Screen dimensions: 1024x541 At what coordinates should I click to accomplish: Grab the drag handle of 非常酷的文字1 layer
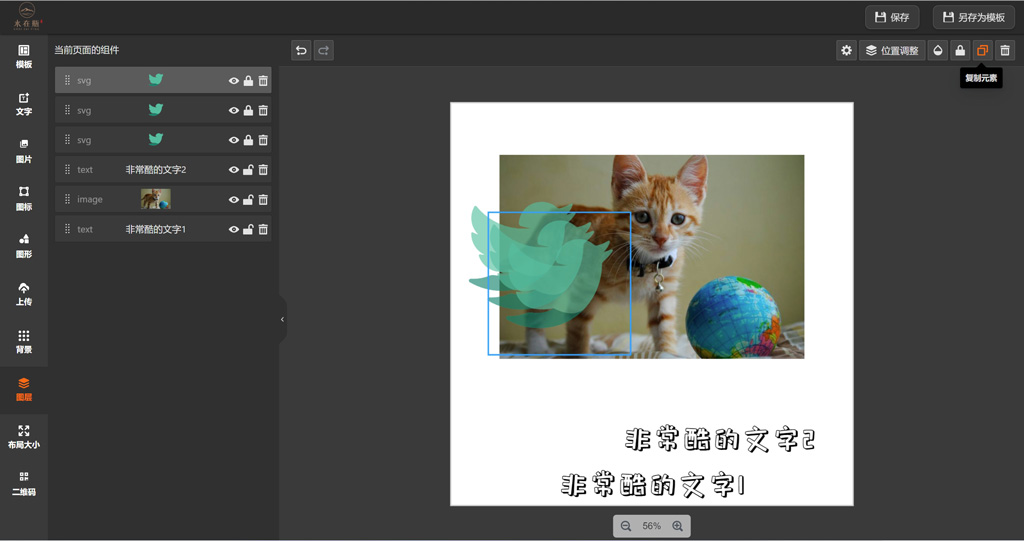[x=67, y=229]
